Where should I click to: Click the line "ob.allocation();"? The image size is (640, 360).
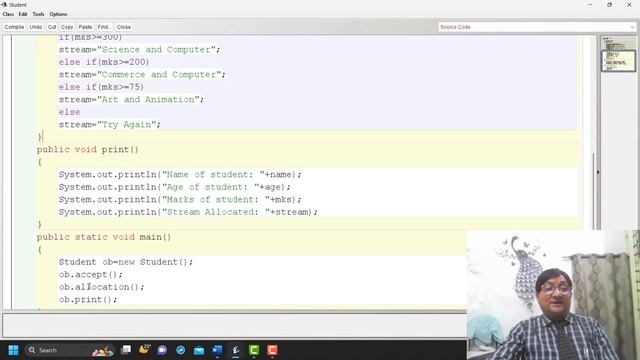[101, 287]
